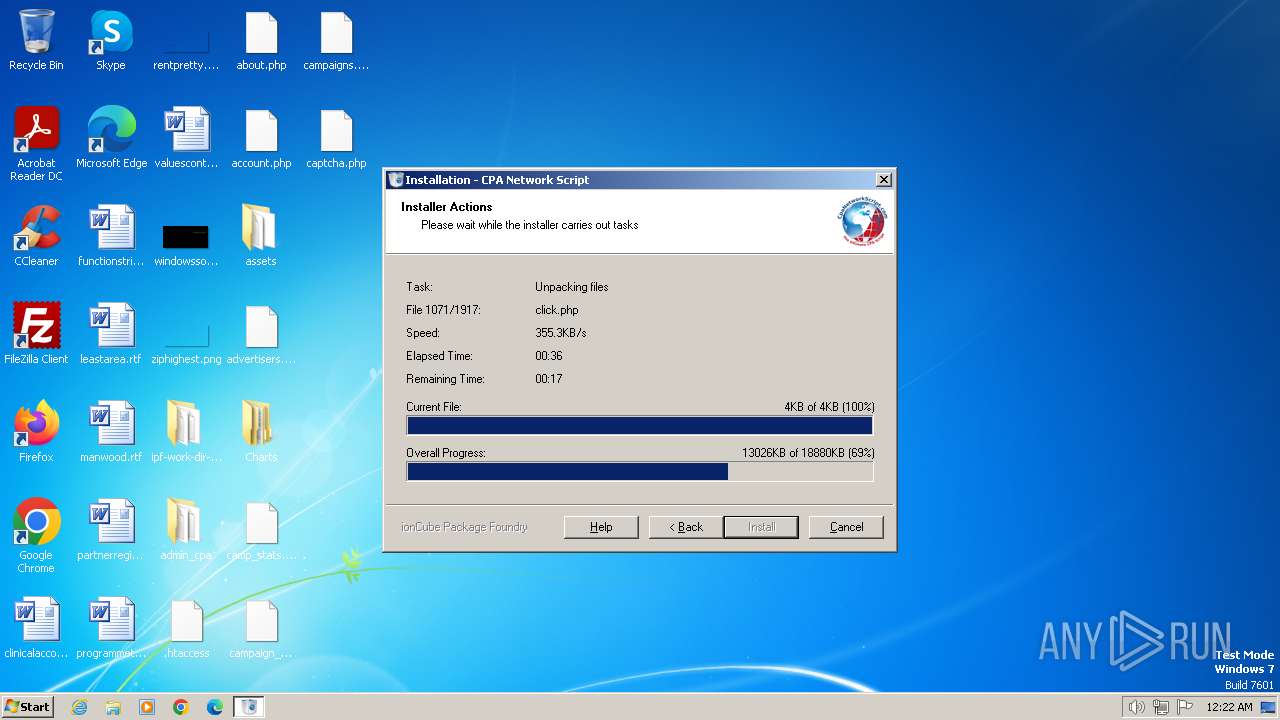Select the leastarea.rtf document icon
1280x720 pixels.
[111, 334]
